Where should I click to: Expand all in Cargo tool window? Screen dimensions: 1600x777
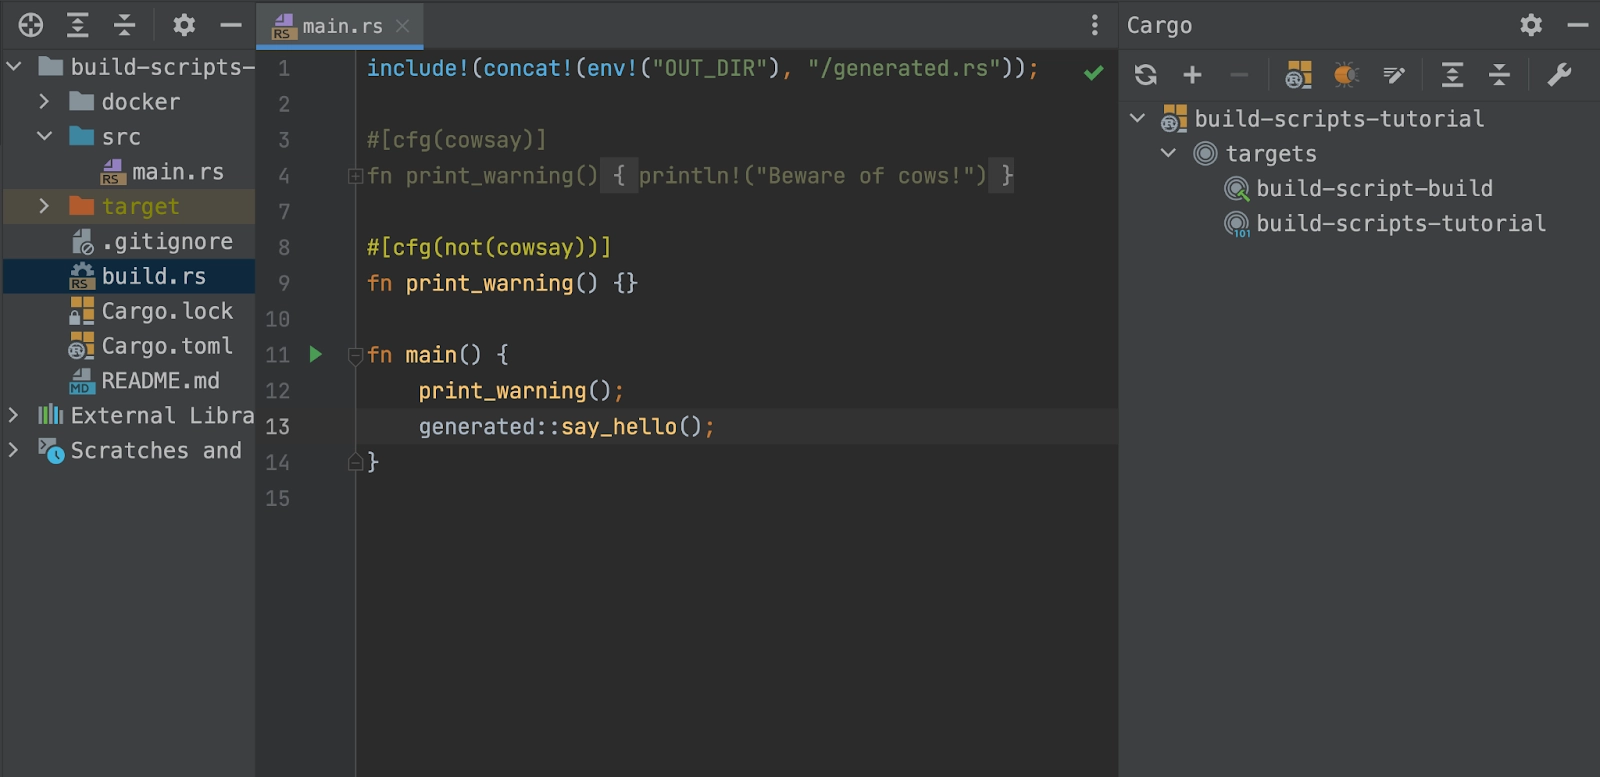click(1452, 74)
